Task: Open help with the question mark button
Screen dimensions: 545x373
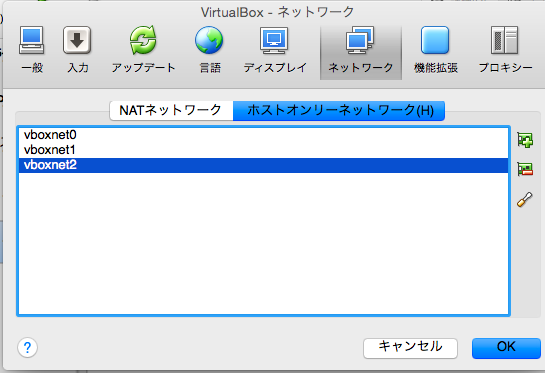Action: coord(27,347)
